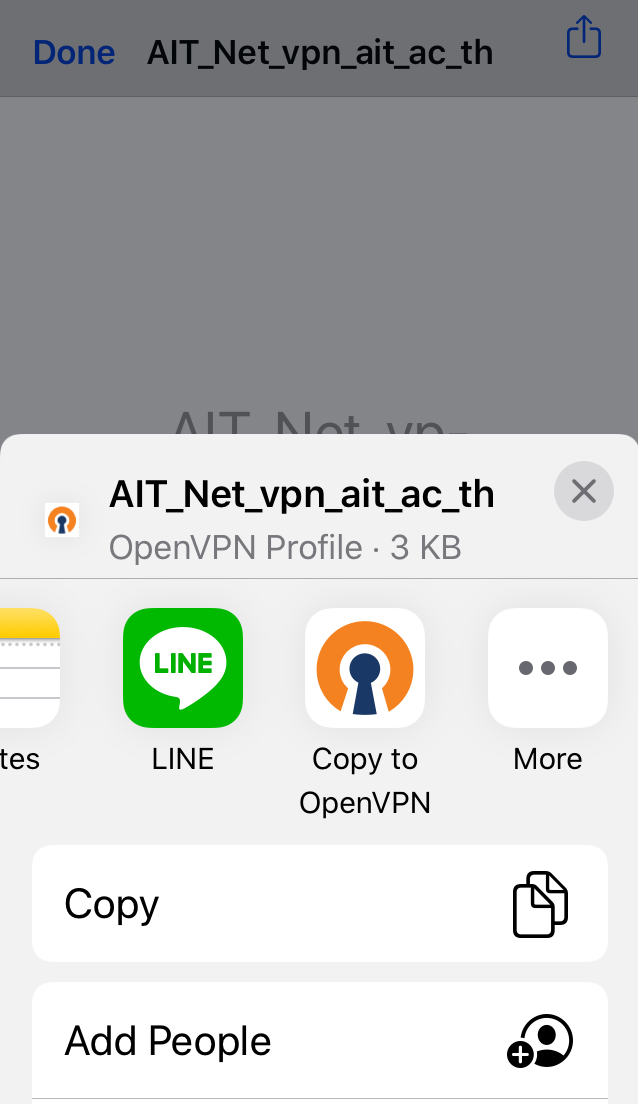Choose the Add People action row
The height and width of the screenshot is (1104, 638).
[320, 1041]
